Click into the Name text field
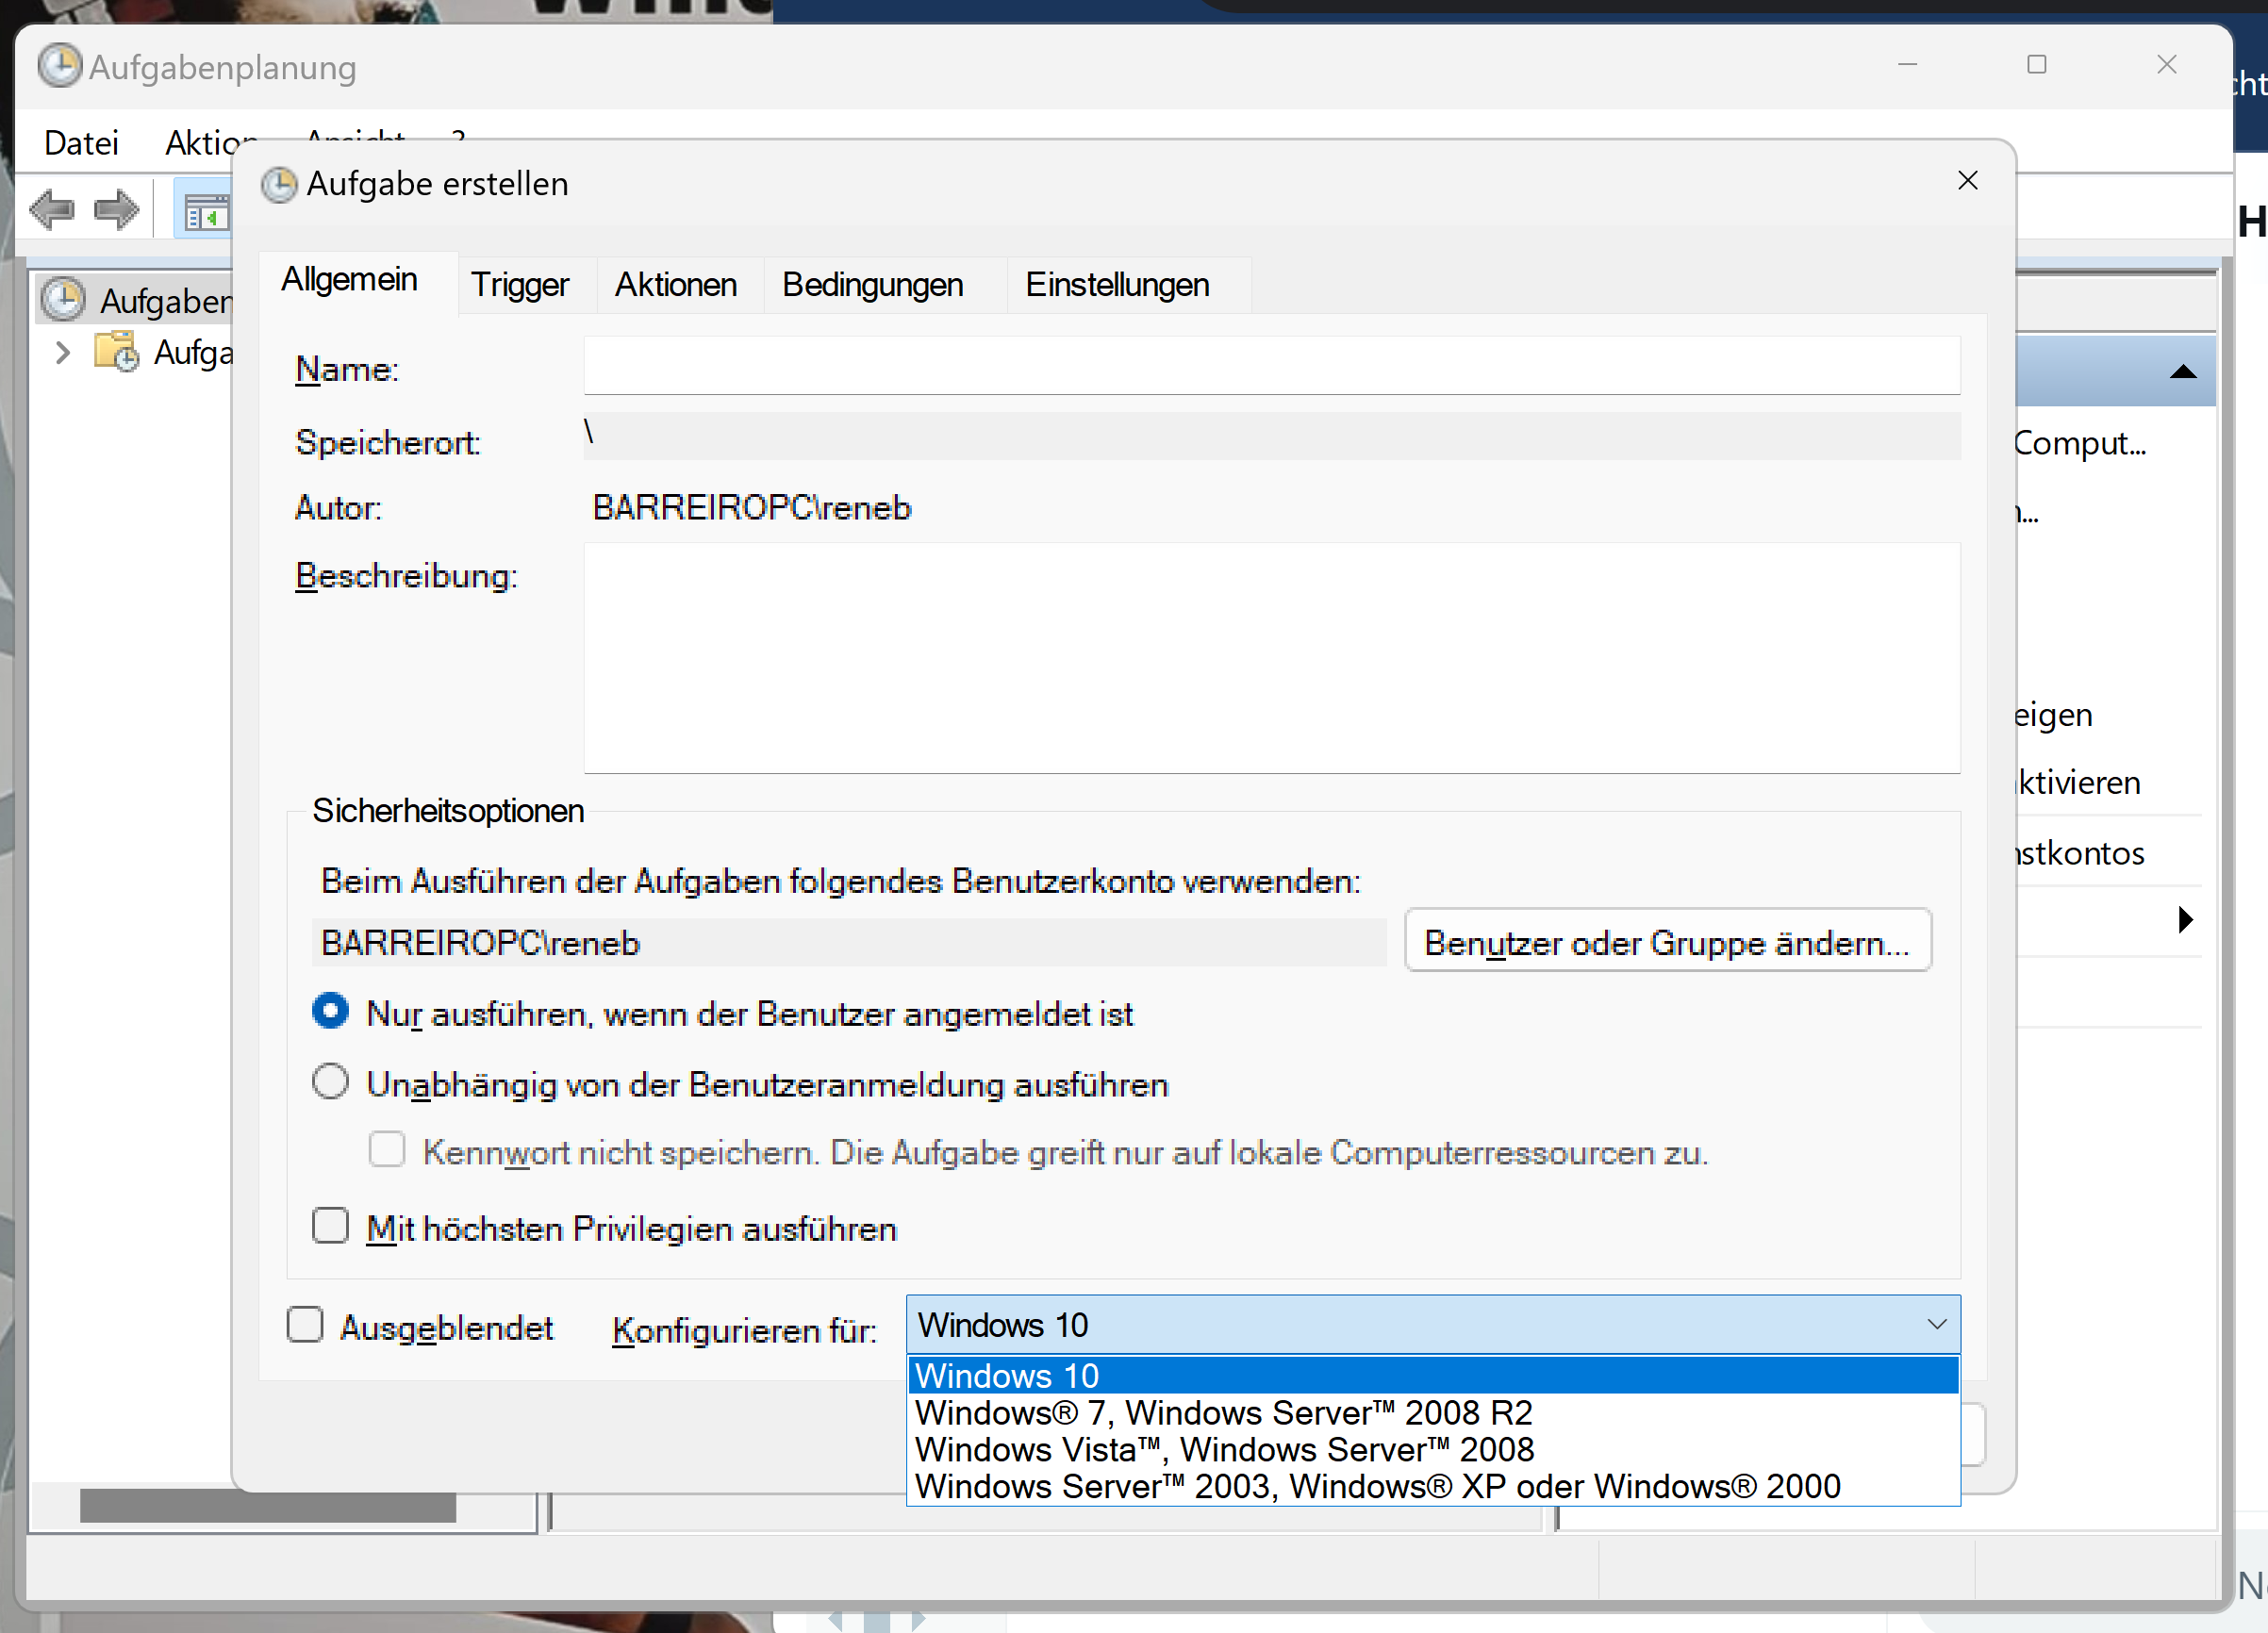 click(1271, 367)
